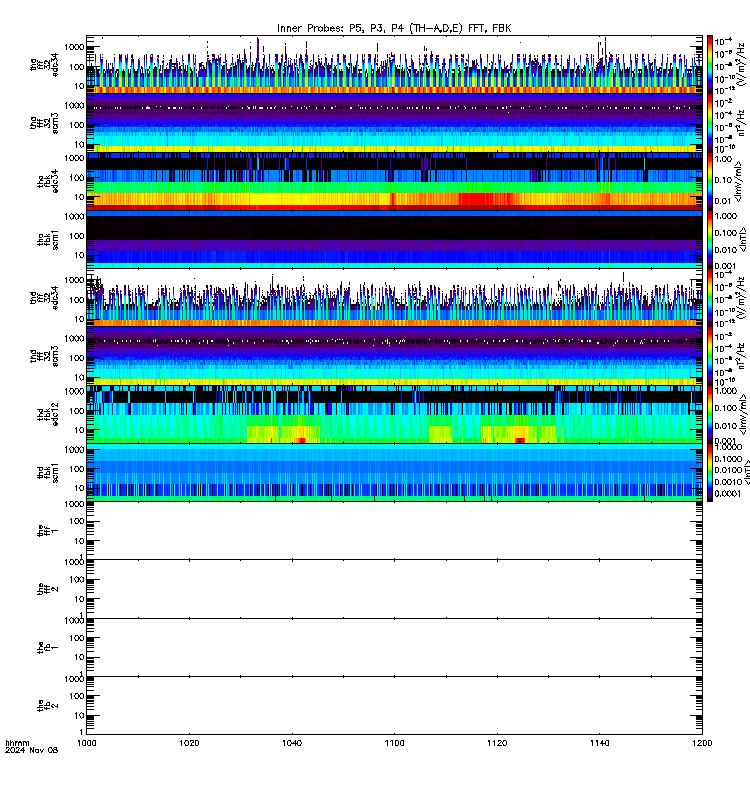Click the 'tha fff 32 scm3' panel label
This screenshot has height=800, width=750.
(x=44, y=123)
